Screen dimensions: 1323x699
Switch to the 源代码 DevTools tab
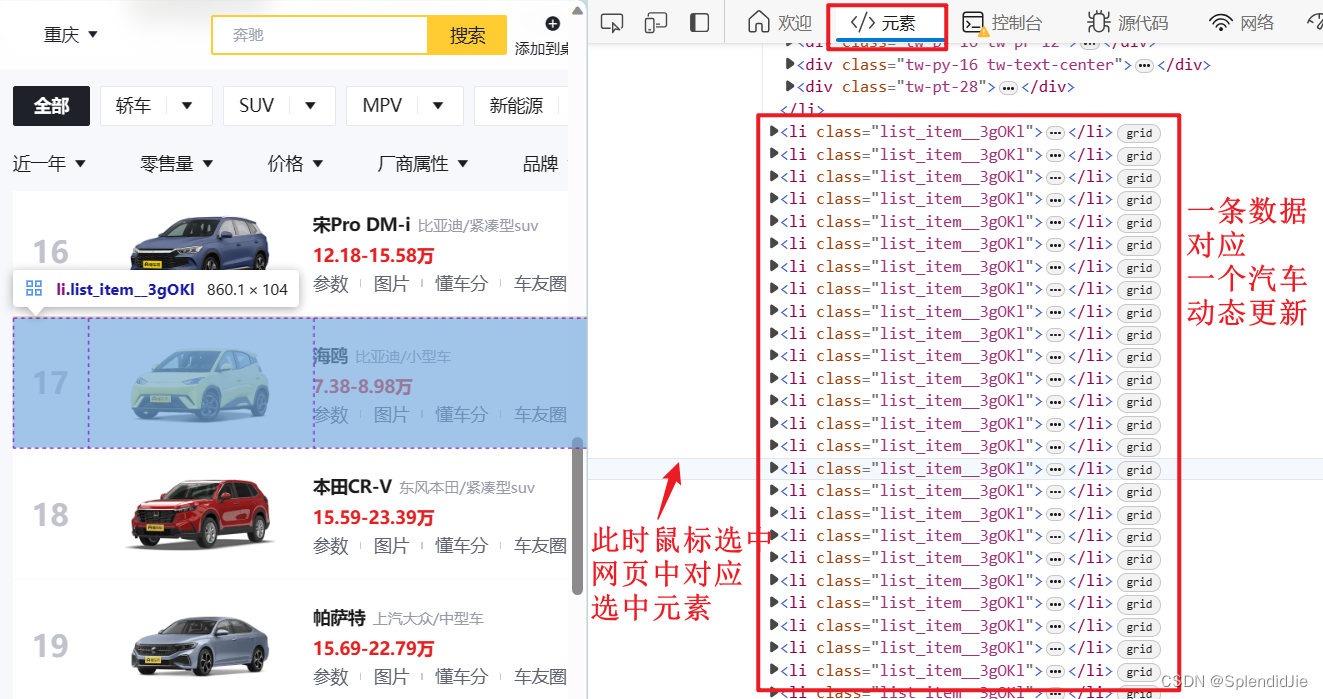(1128, 22)
